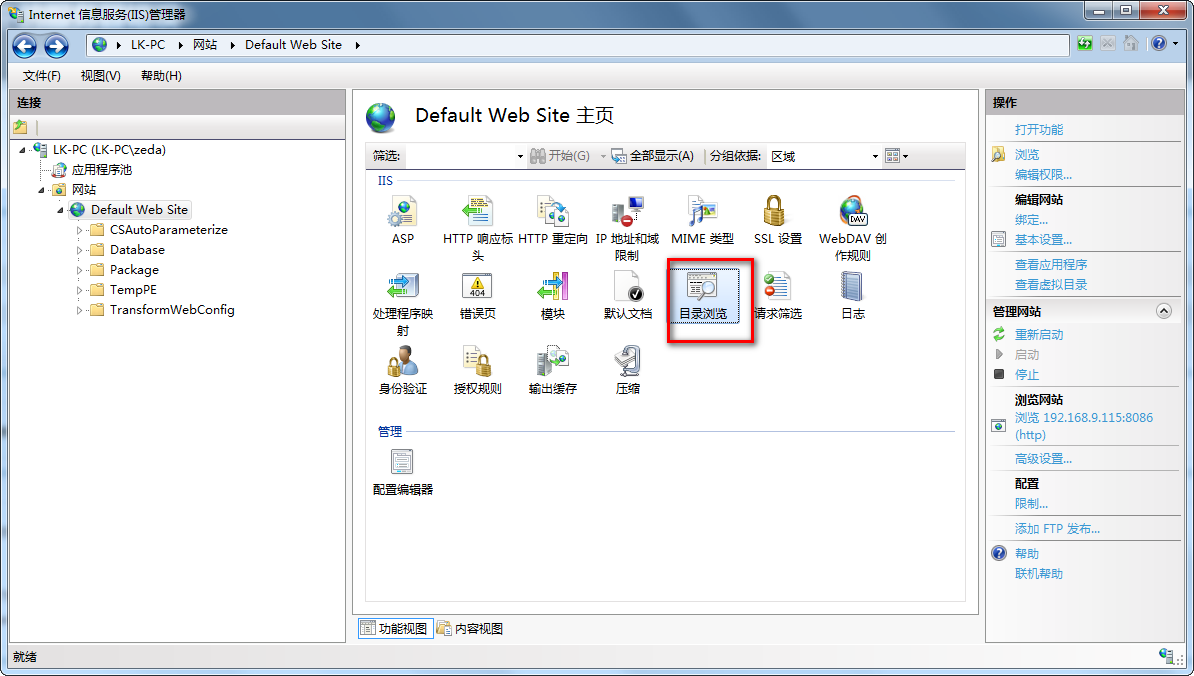
Task: Click 基本设置... link
Action: click(x=1043, y=240)
